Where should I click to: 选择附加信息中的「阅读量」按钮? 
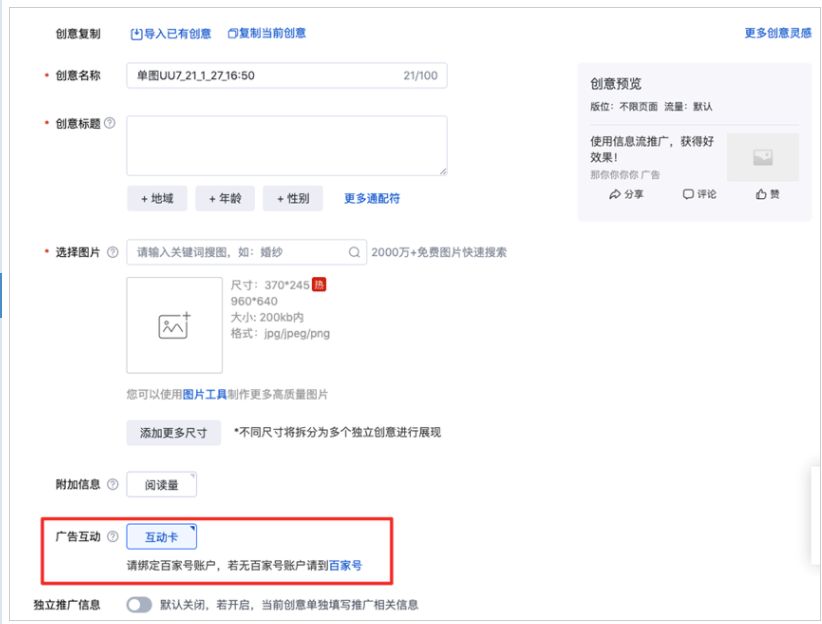click(161, 483)
